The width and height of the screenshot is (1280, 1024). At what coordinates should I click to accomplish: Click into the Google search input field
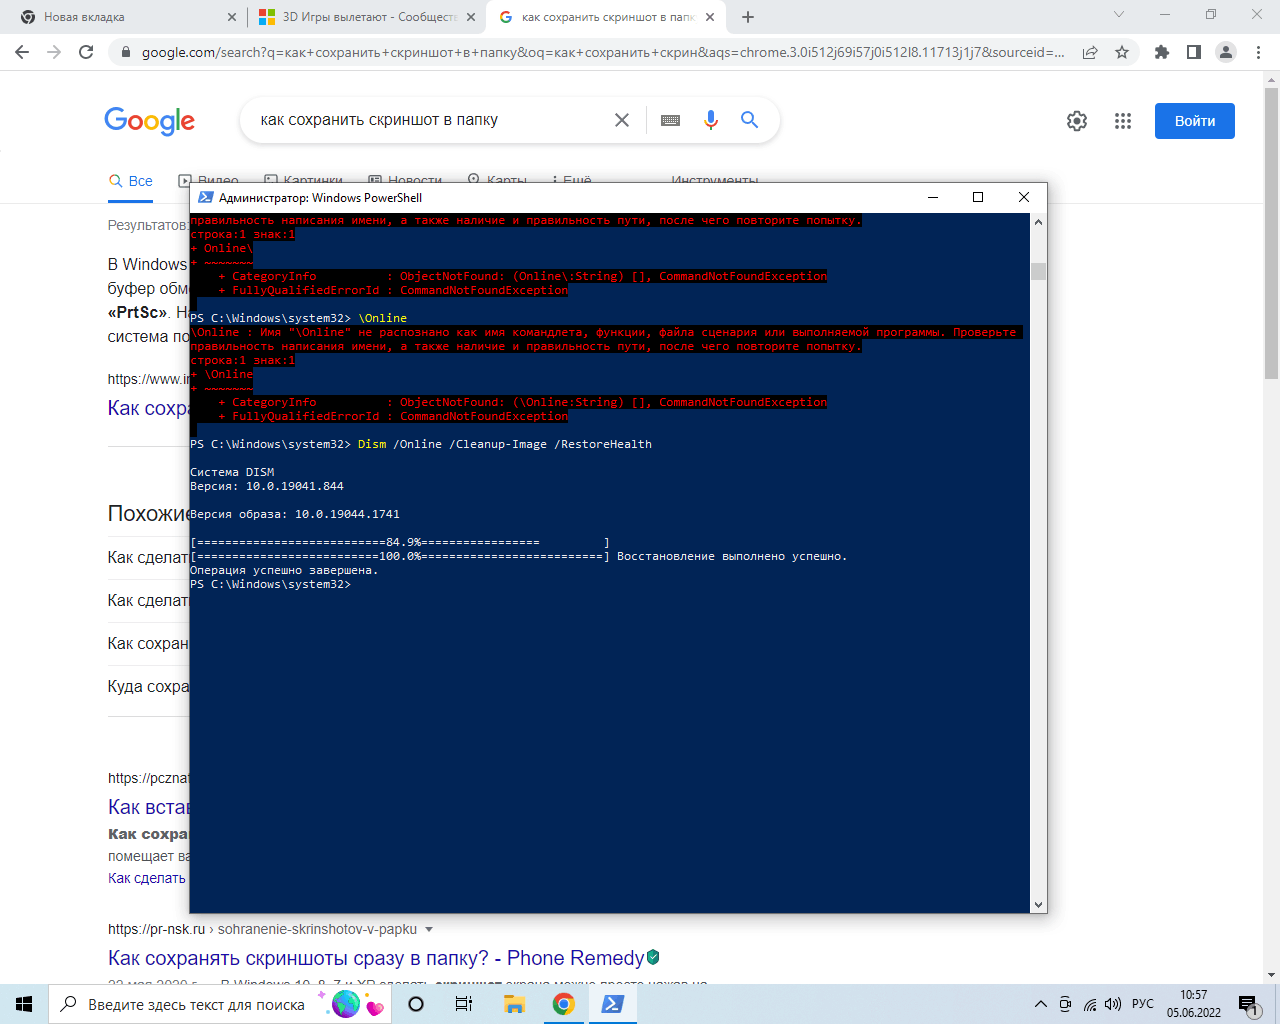[x=430, y=120]
